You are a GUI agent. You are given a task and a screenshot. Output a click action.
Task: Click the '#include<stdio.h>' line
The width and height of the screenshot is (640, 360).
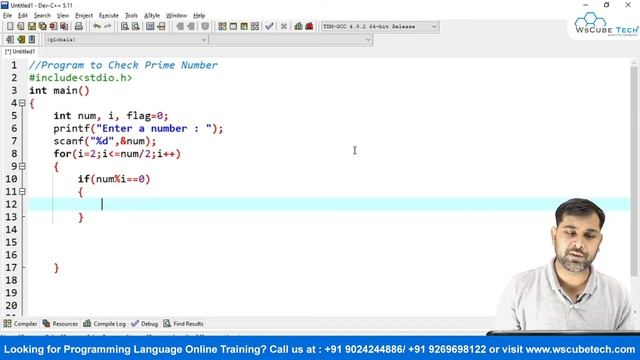[80, 78]
